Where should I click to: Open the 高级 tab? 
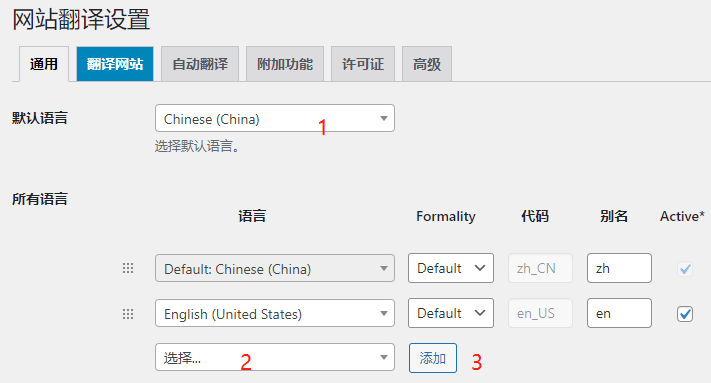tap(427, 64)
